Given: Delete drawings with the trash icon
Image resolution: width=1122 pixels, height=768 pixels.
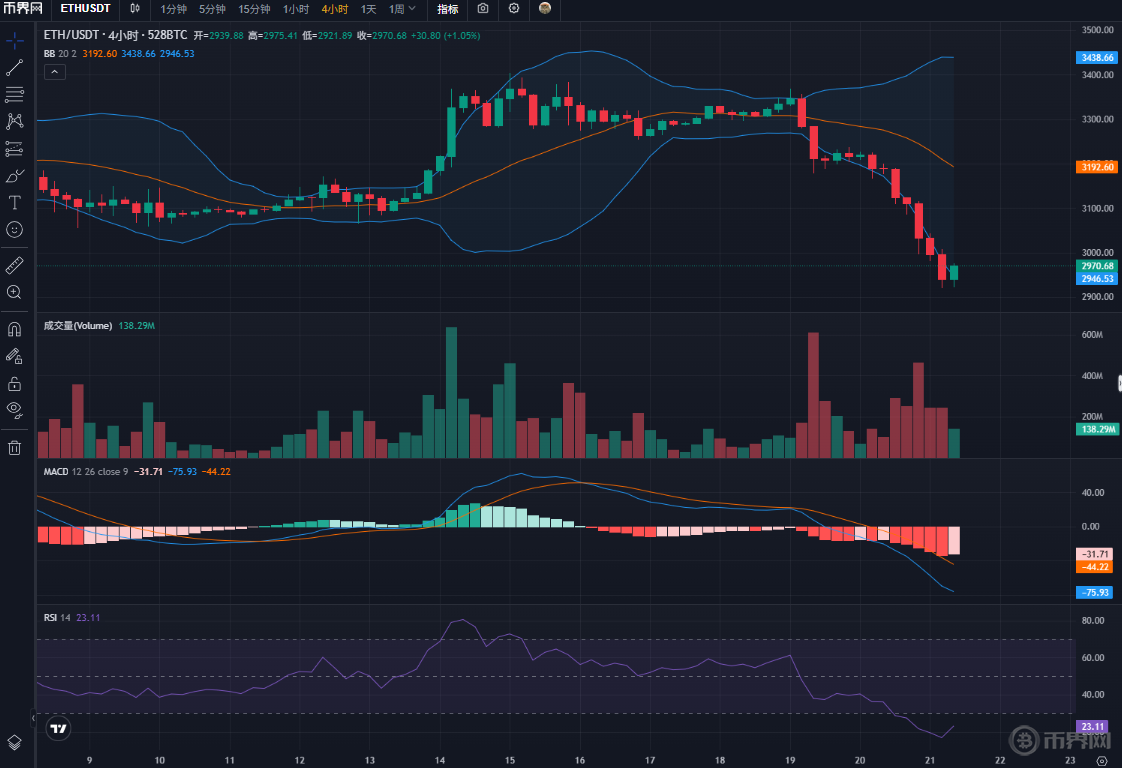Looking at the screenshot, I should [14, 447].
